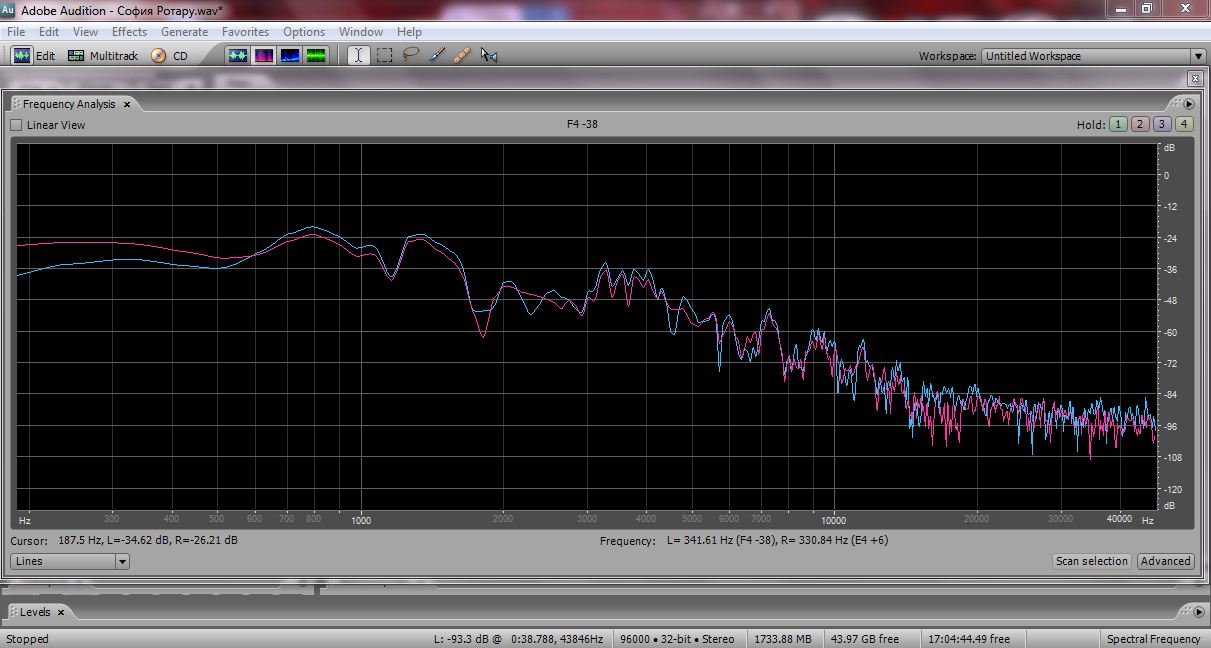The height and width of the screenshot is (648, 1211).
Task: Pick the Lasso Selection tool
Action: [x=410, y=56]
